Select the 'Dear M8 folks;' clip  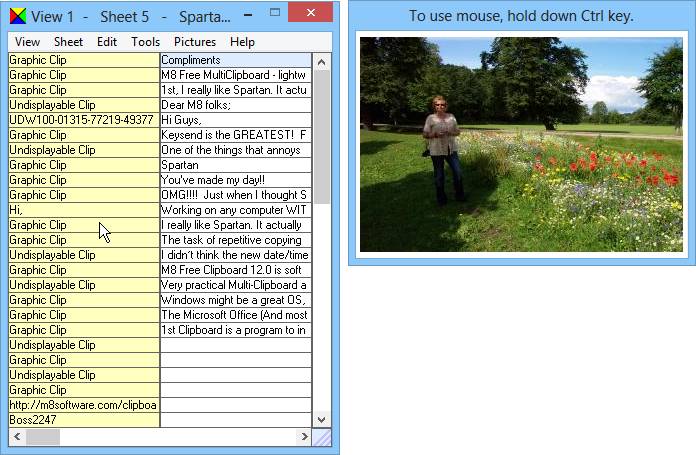point(235,105)
